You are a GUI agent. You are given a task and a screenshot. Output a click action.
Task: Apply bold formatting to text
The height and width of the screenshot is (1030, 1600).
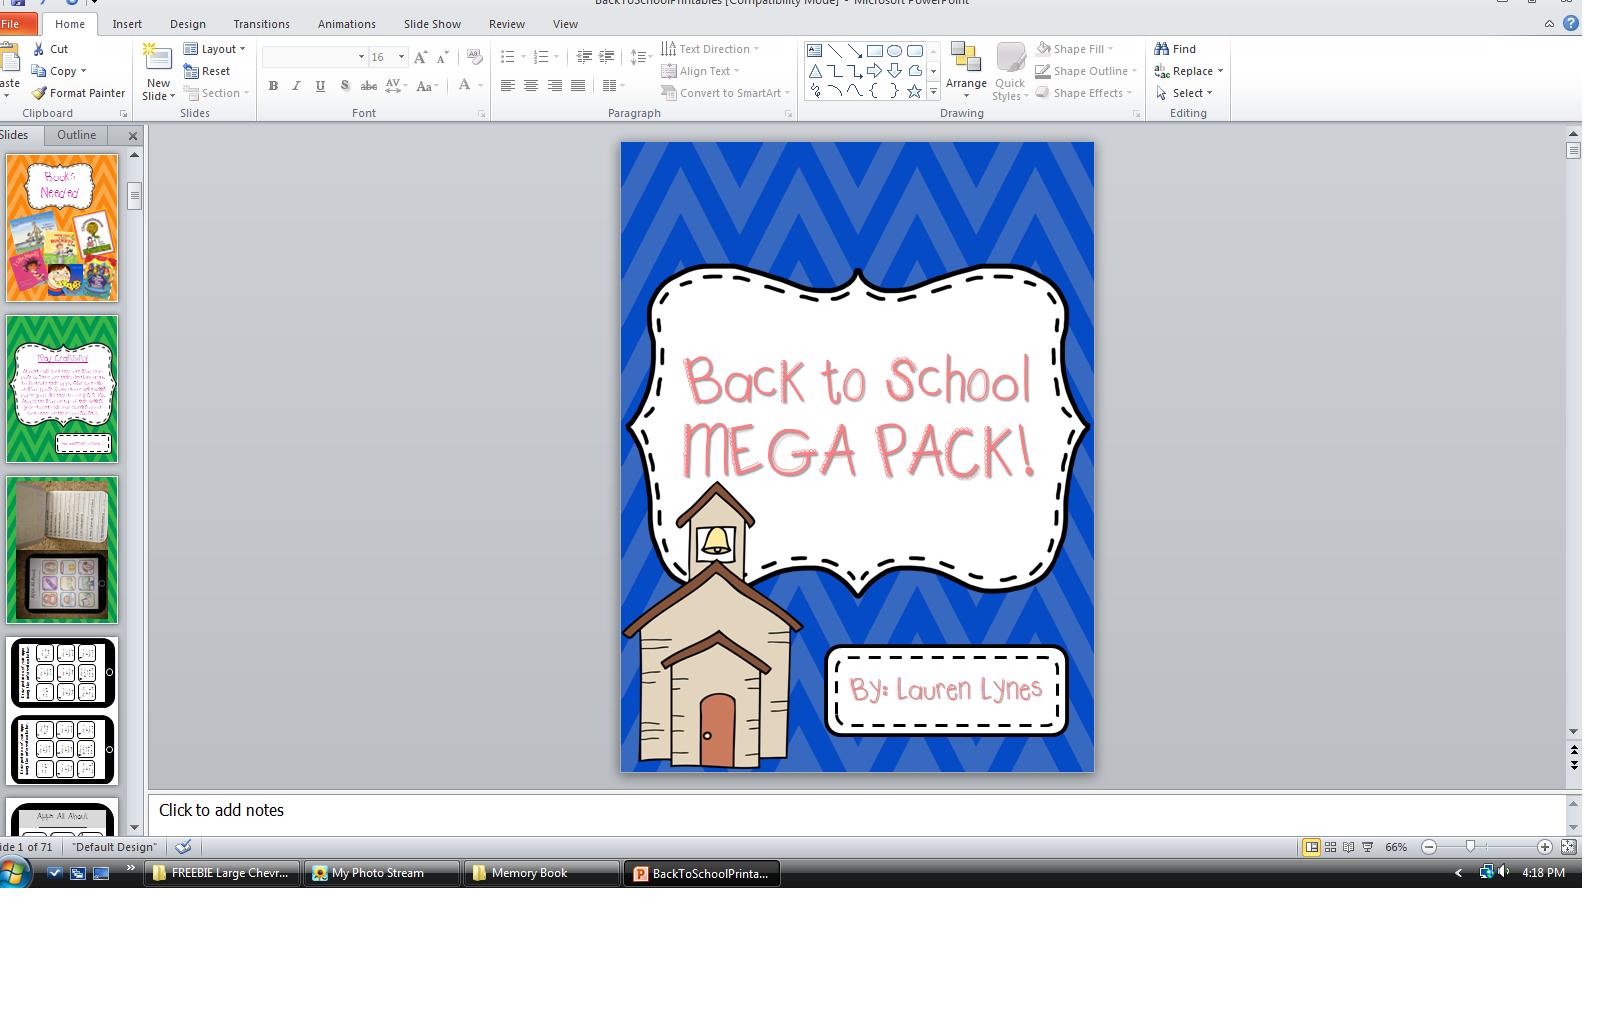[x=273, y=86]
